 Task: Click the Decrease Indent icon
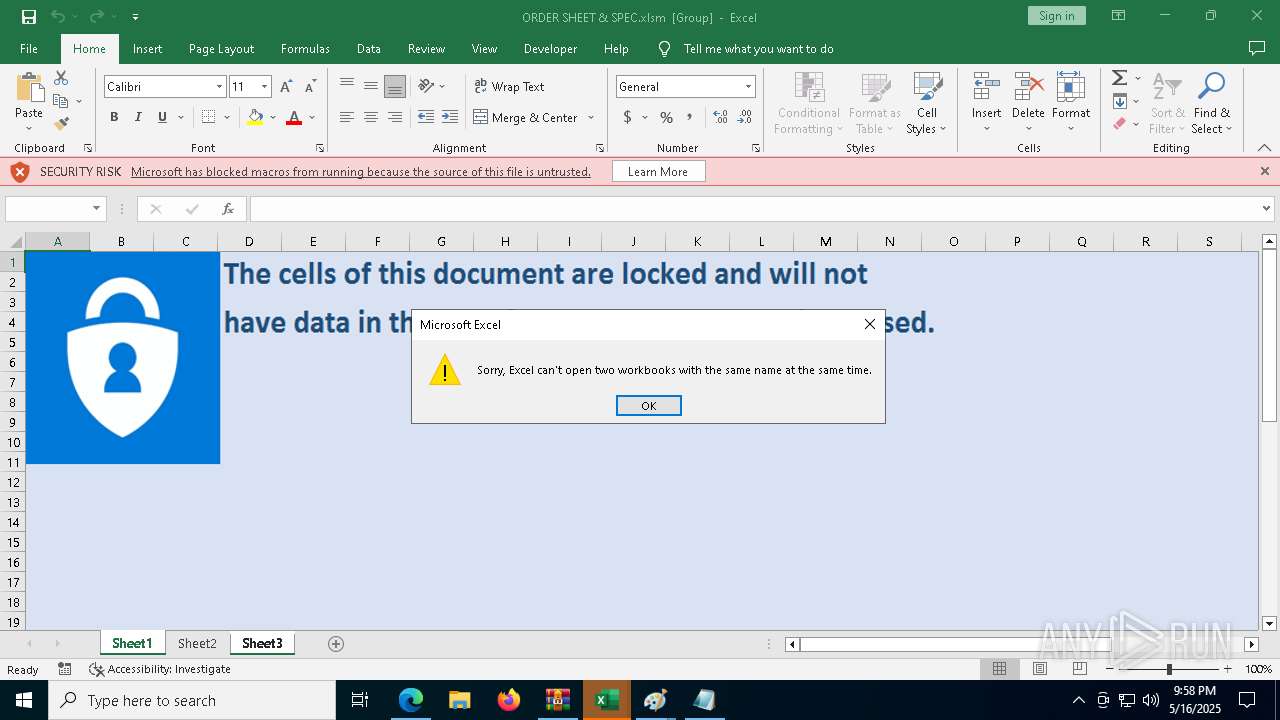click(426, 117)
